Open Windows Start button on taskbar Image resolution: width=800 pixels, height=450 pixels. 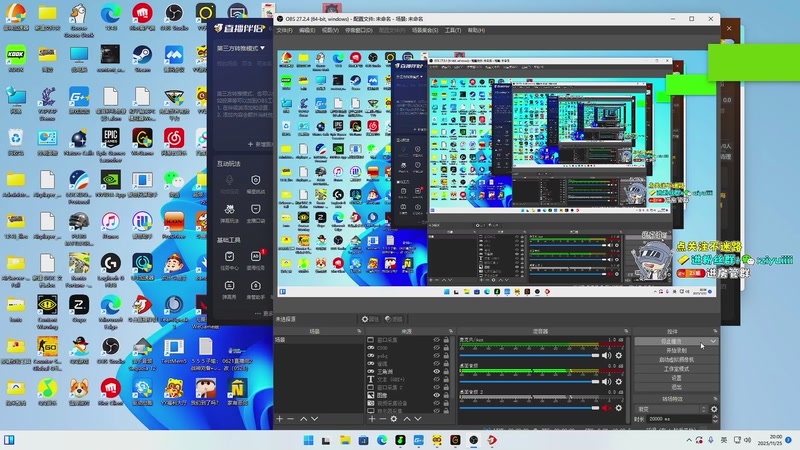pyautogui.click(x=309, y=440)
